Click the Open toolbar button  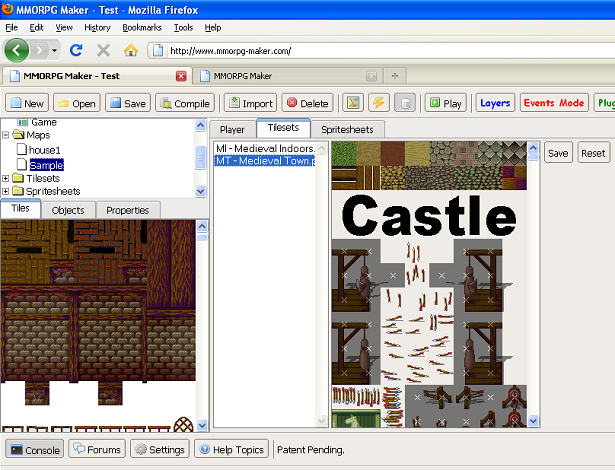77,103
